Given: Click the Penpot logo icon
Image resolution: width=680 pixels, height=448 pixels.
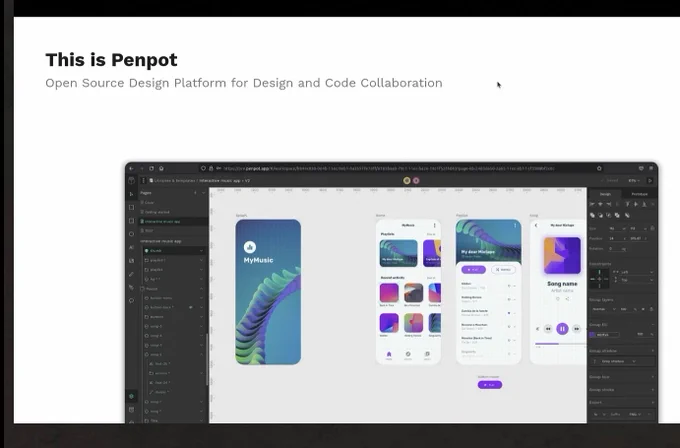Looking at the screenshot, I should click(x=131, y=180).
